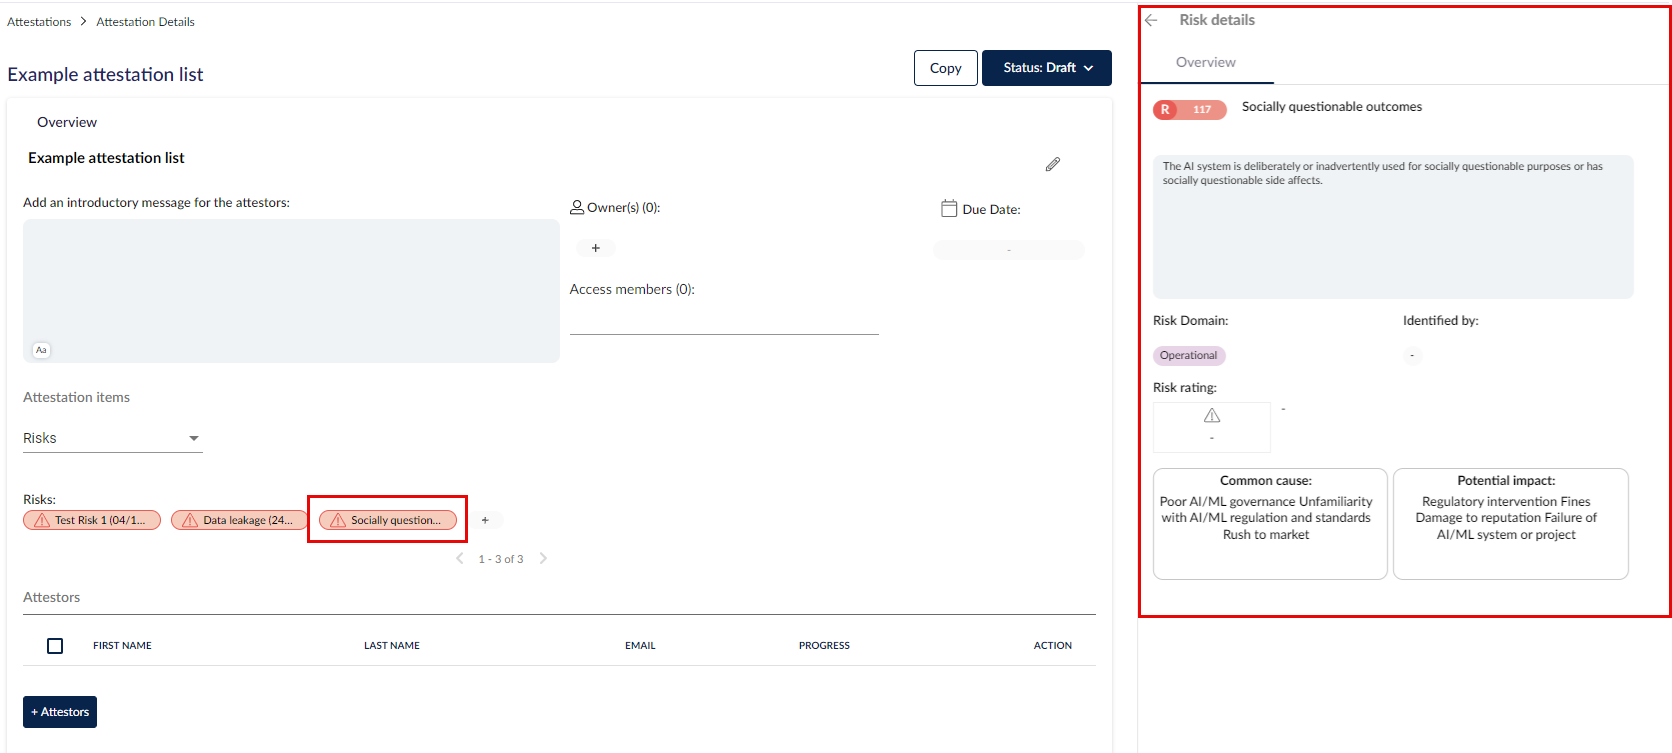Add another risk with the plus icon

pyautogui.click(x=485, y=520)
